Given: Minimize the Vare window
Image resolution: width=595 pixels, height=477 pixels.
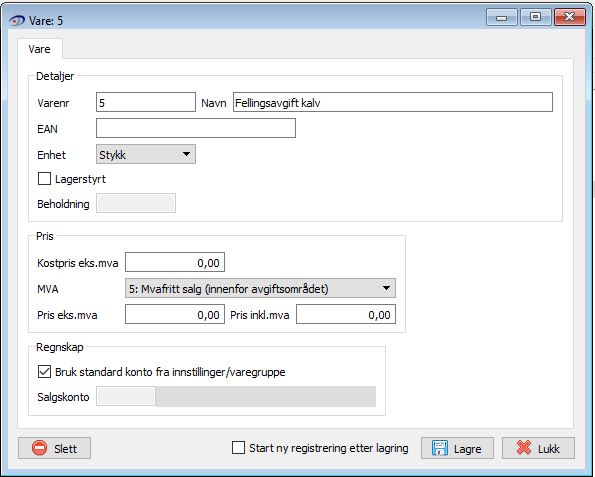Looking at the screenshot, I should tap(501, 17).
